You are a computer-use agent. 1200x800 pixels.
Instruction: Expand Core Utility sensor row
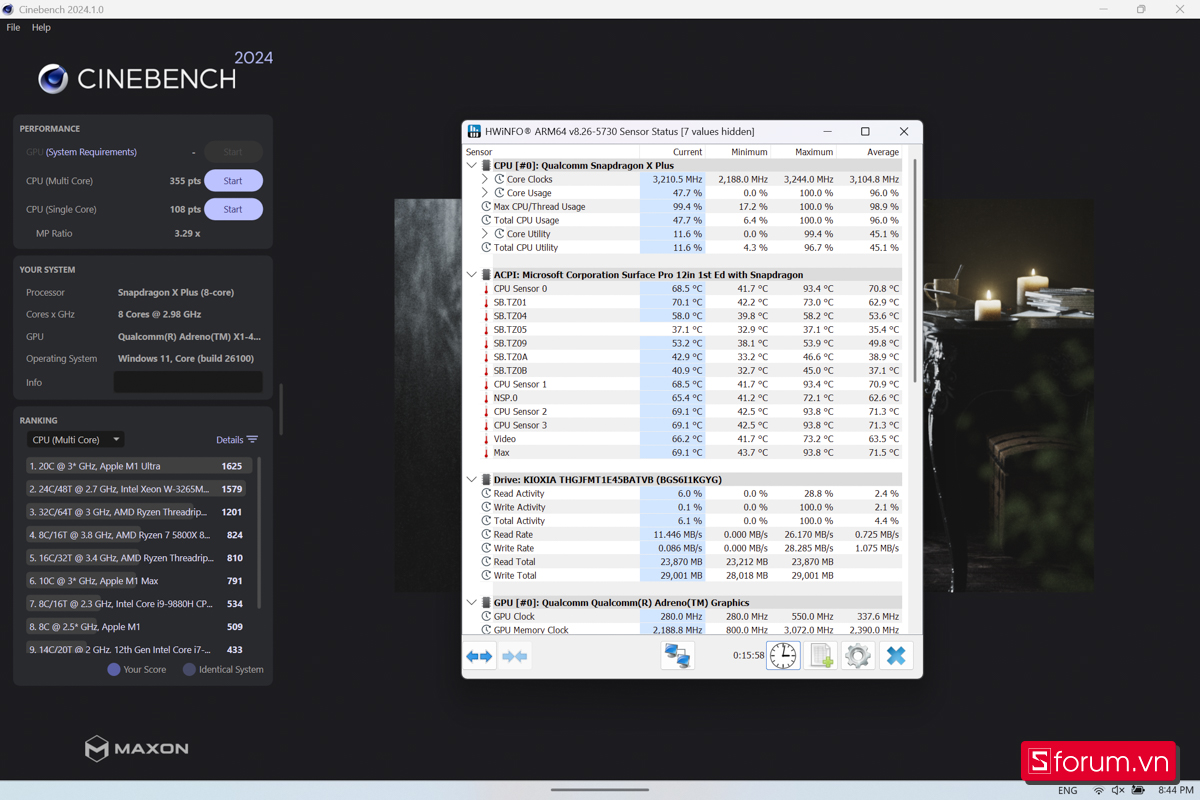[486, 234]
